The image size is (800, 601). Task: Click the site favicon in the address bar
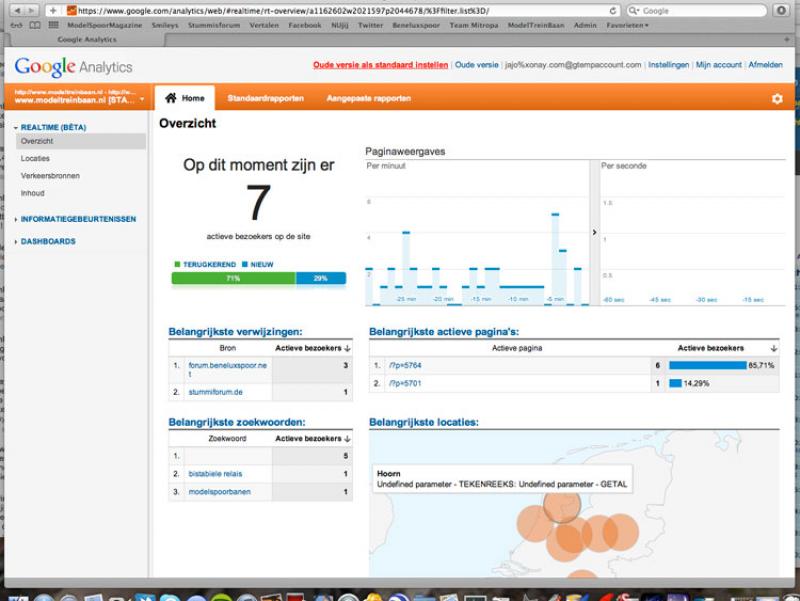71,11
